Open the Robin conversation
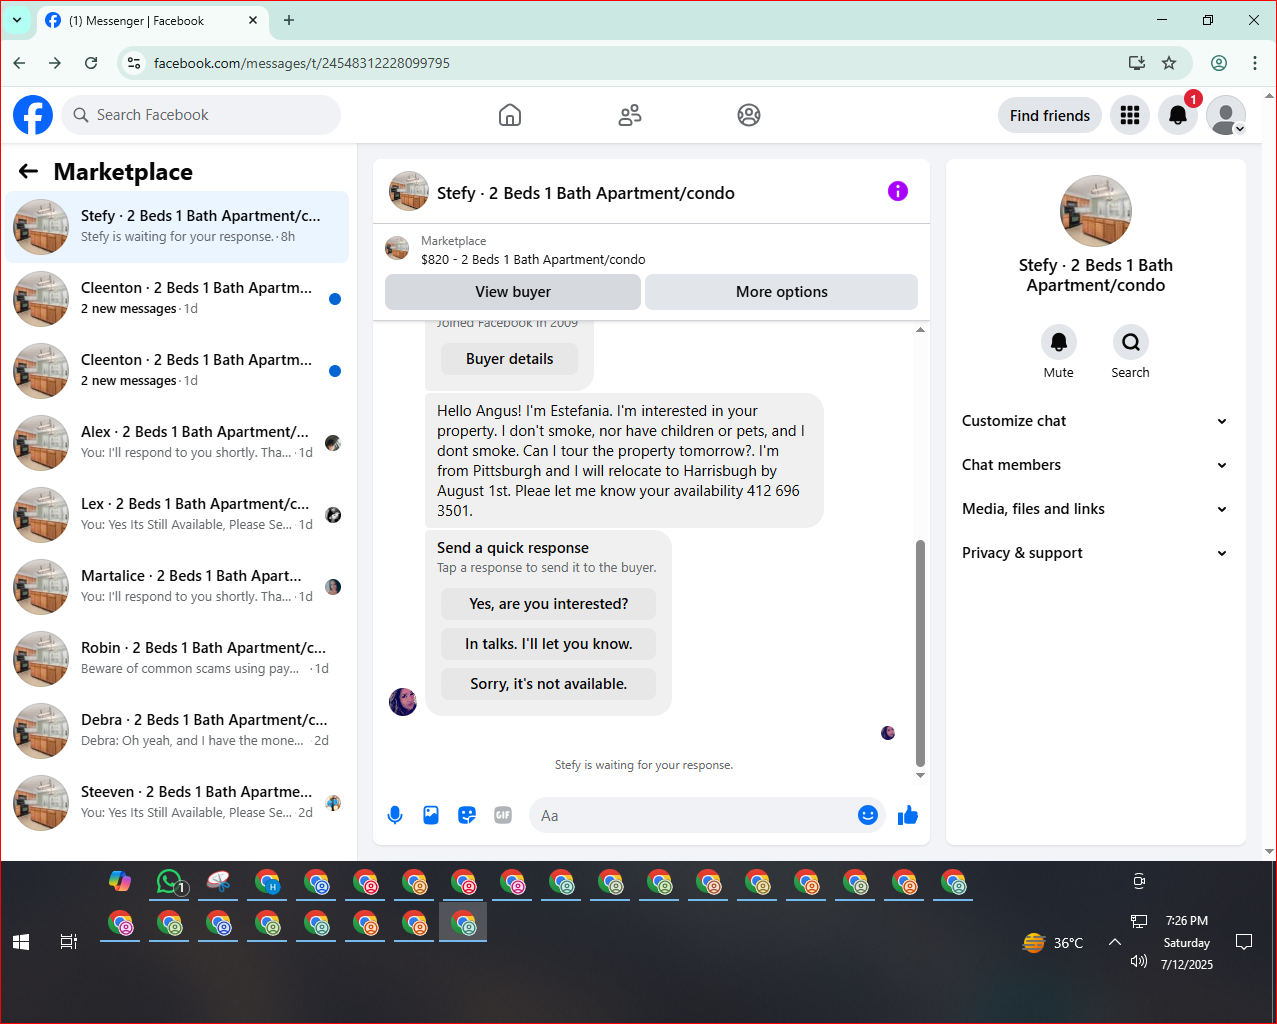This screenshot has height=1024, width=1277. [177, 659]
